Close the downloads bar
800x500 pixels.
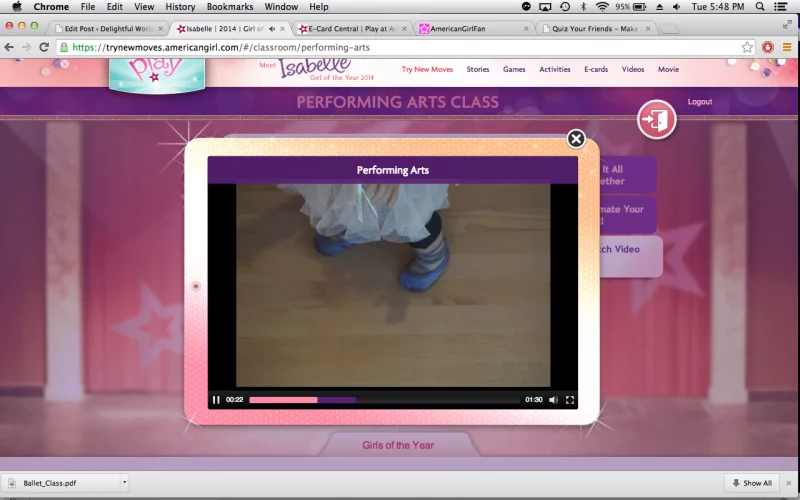pos(789,483)
